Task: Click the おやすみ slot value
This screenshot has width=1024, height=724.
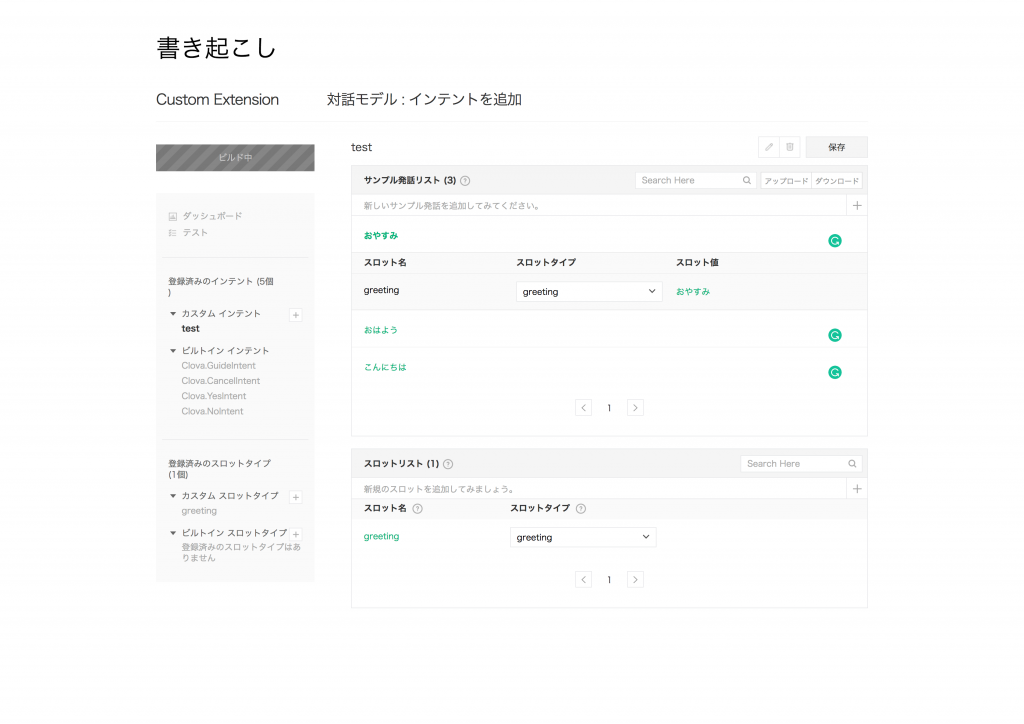Action: (x=693, y=292)
